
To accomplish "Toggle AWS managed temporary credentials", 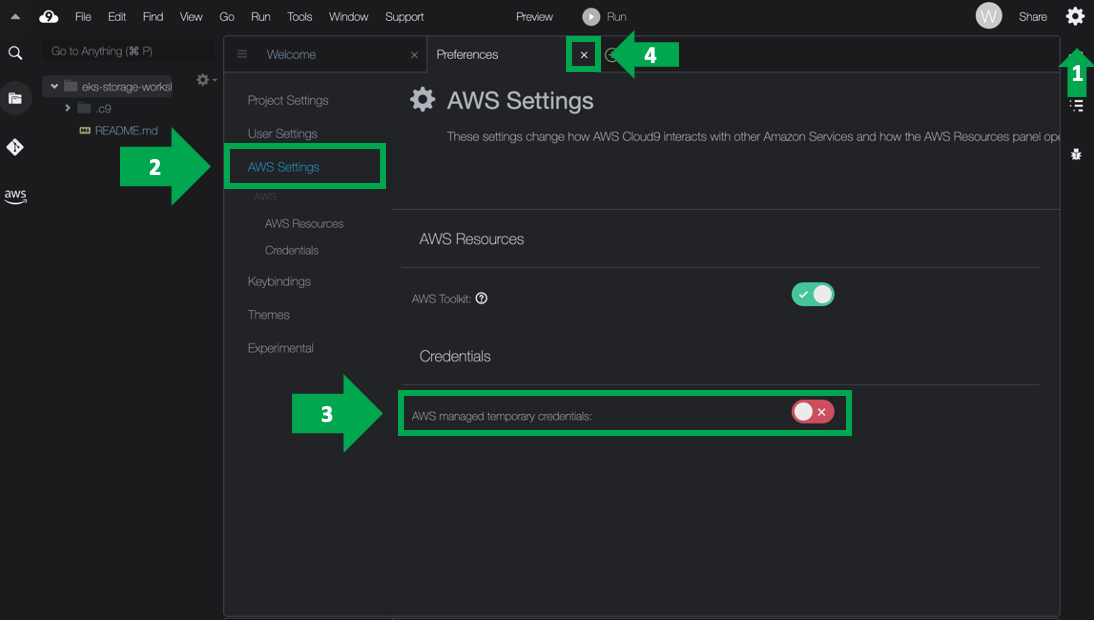I will click(x=812, y=412).
